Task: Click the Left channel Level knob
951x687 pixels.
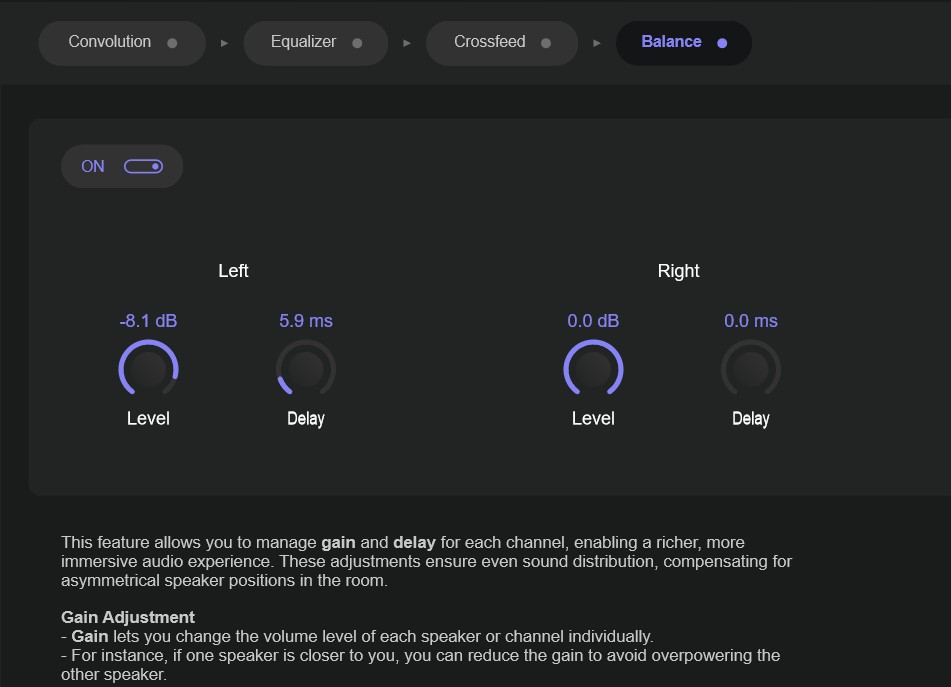Action: (x=148, y=370)
